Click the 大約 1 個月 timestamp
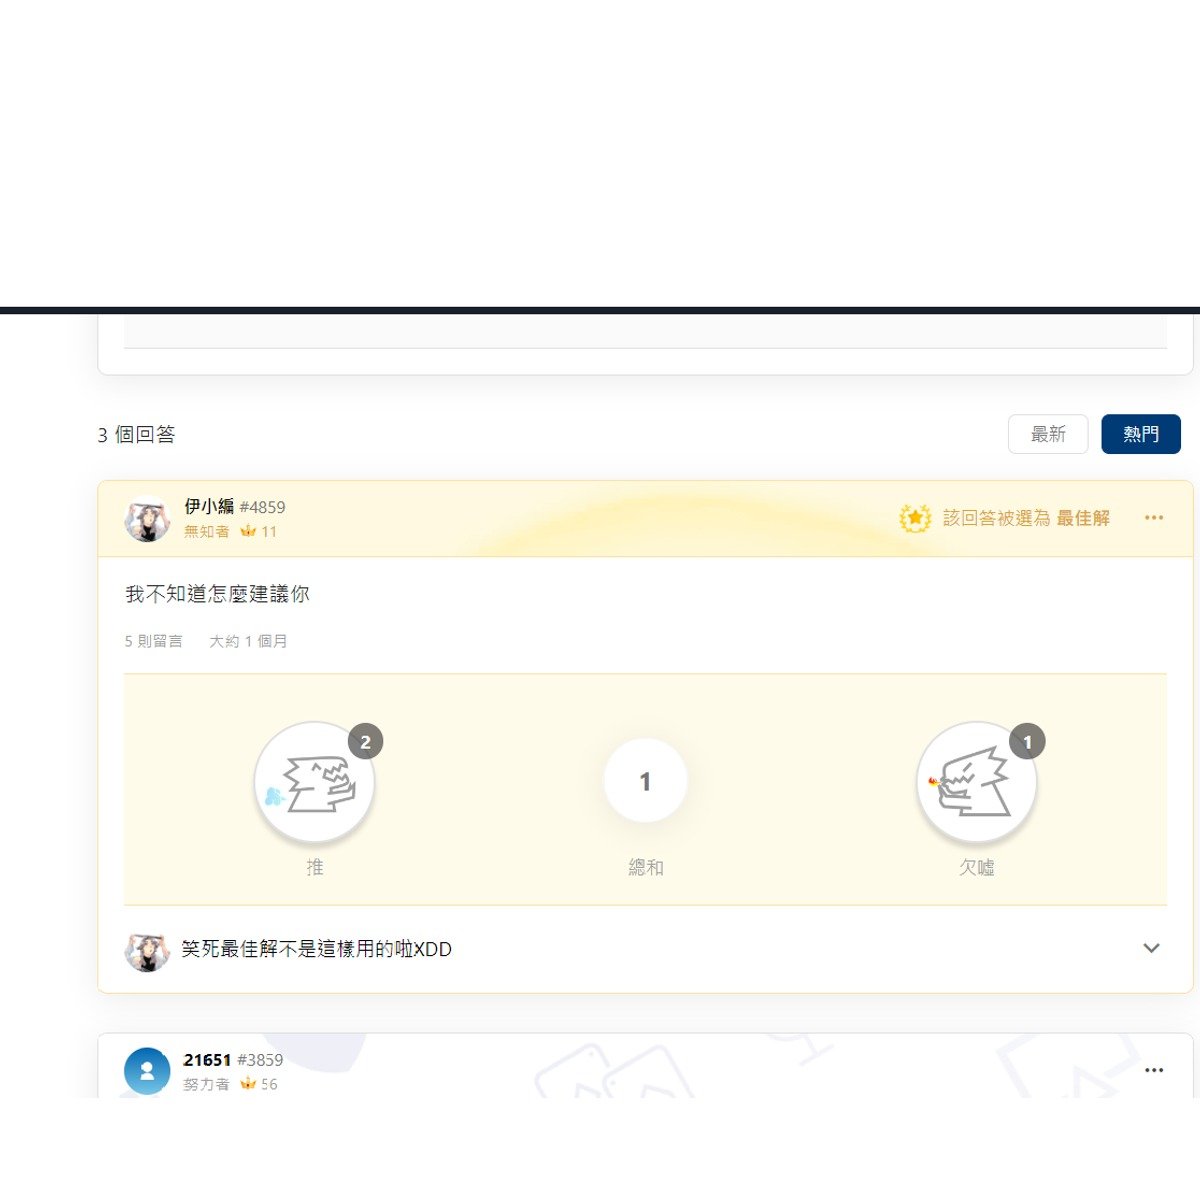 (248, 641)
